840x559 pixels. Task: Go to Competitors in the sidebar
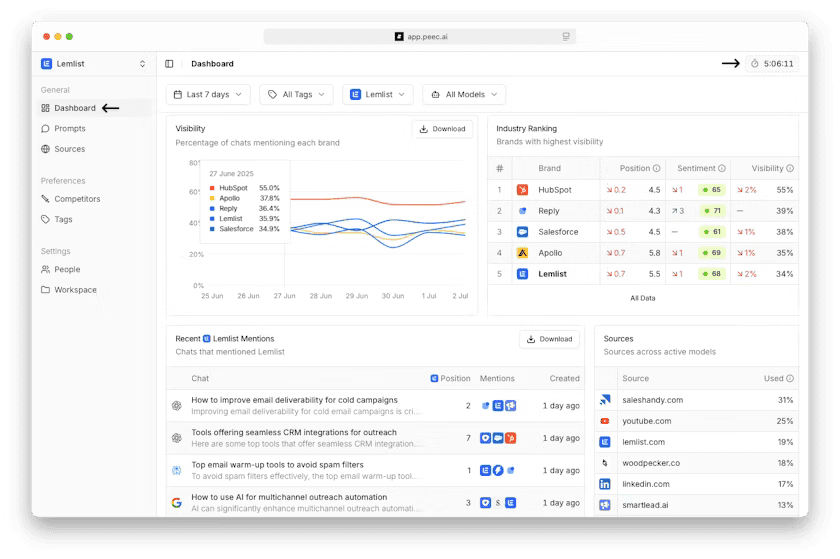77,199
